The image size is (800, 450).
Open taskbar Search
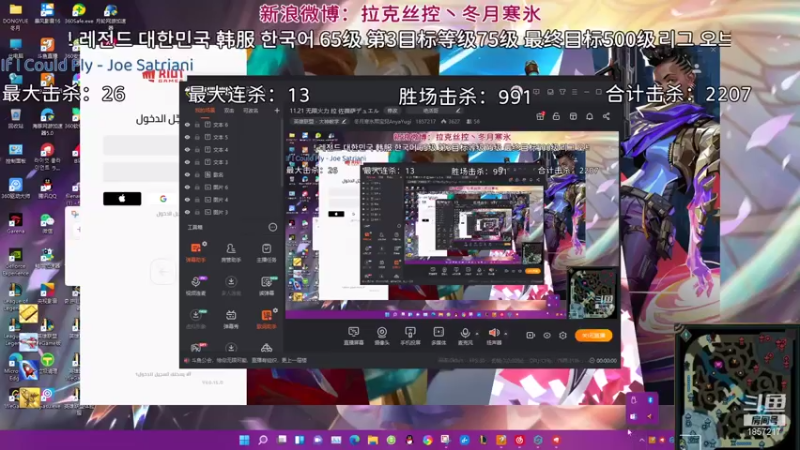pyautogui.click(x=263, y=440)
